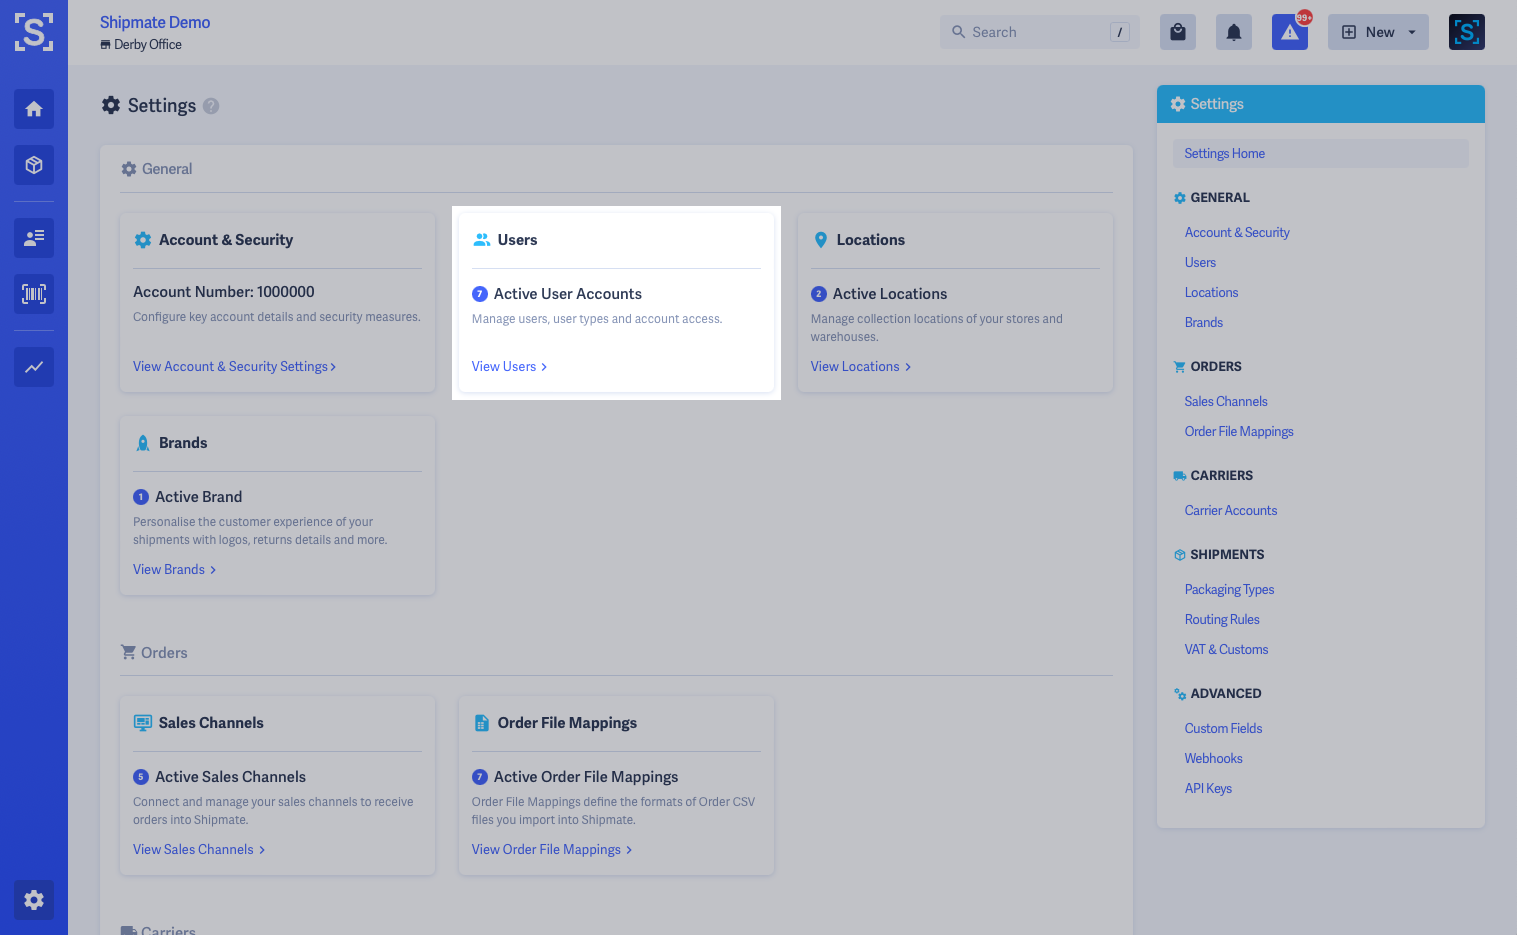Open the analytics chart icon in sidebar

coord(34,367)
